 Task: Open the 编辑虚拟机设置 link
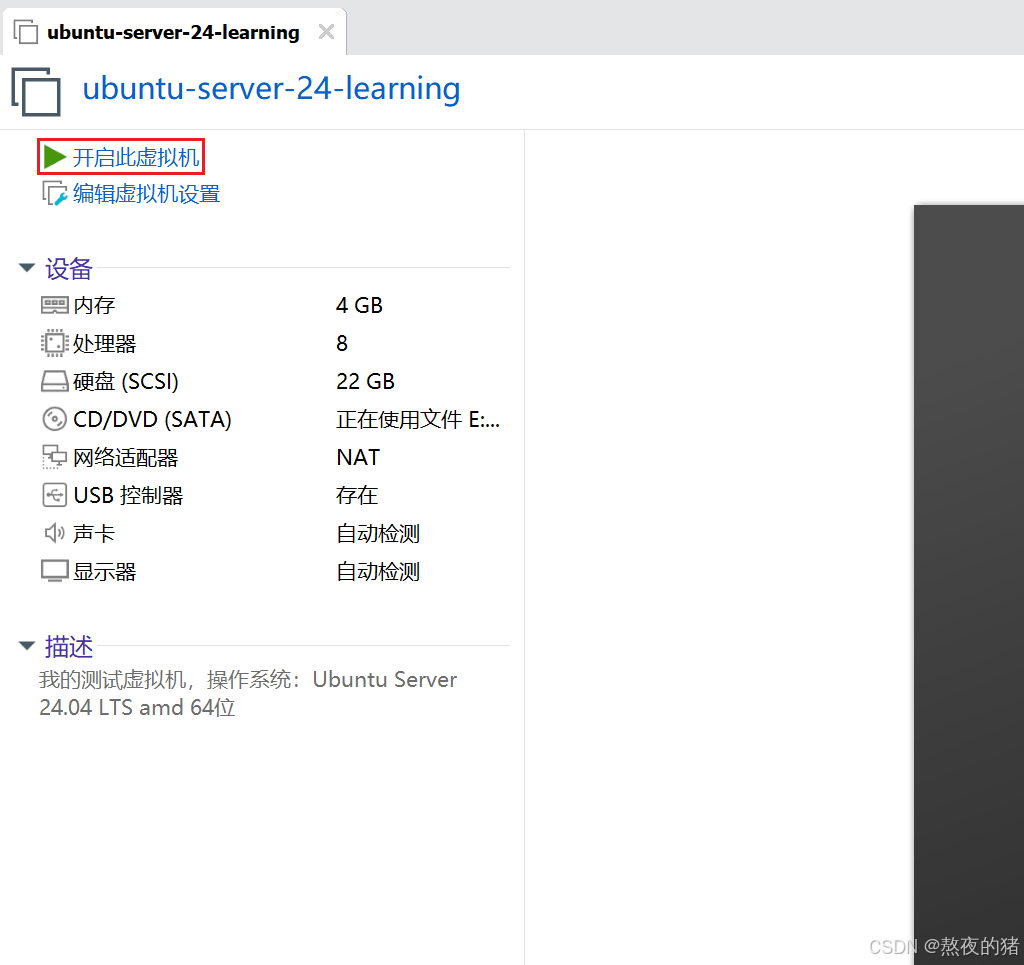click(146, 194)
